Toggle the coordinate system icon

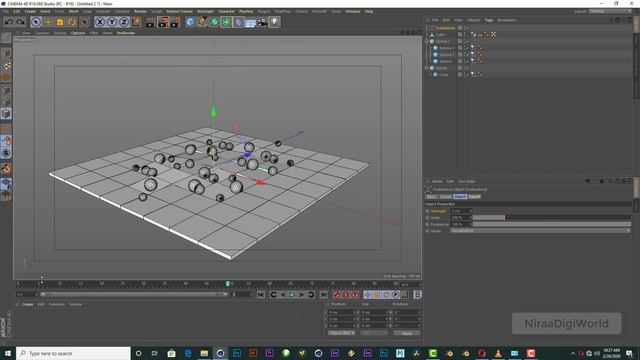pyautogui.click(x=137, y=22)
